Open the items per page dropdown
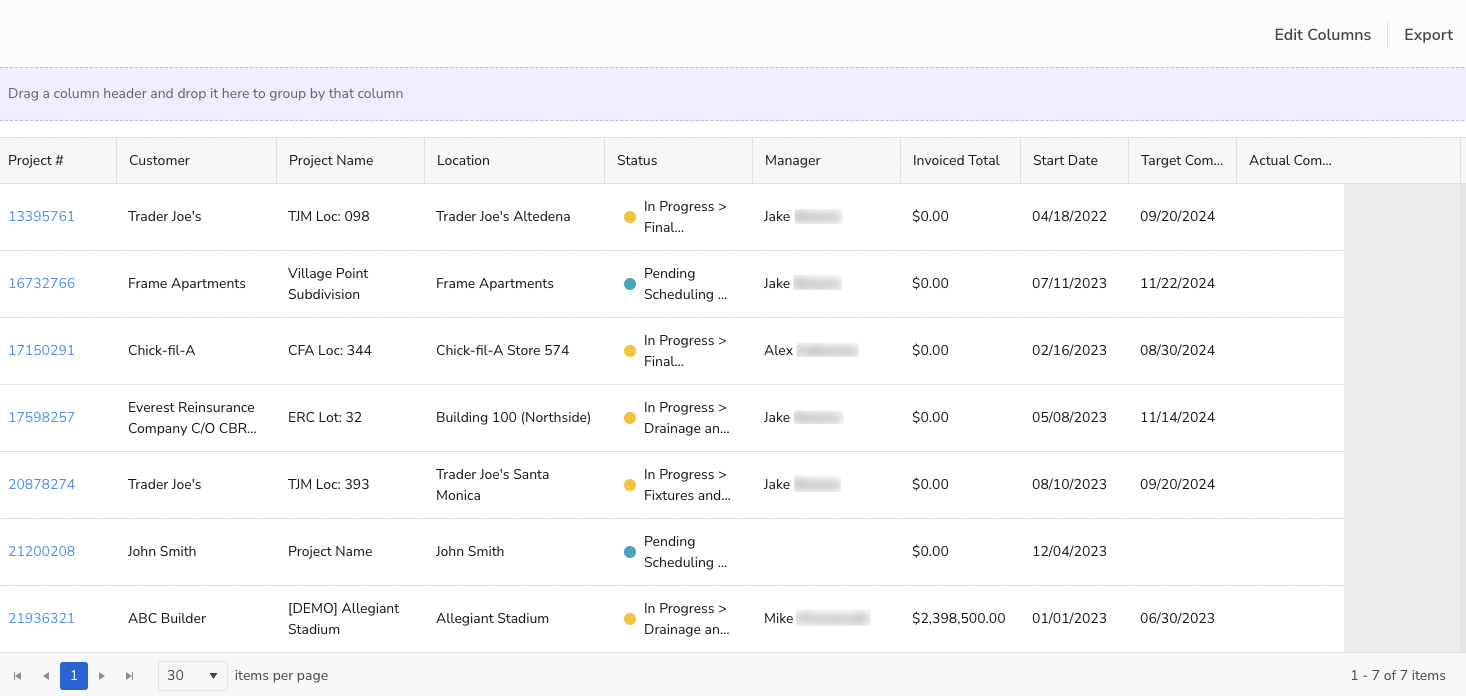 (x=215, y=676)
